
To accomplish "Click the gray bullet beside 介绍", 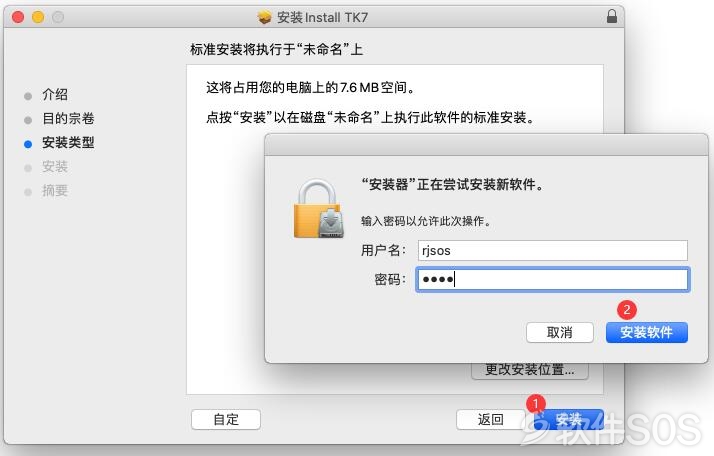I will (x=28, y=96).
